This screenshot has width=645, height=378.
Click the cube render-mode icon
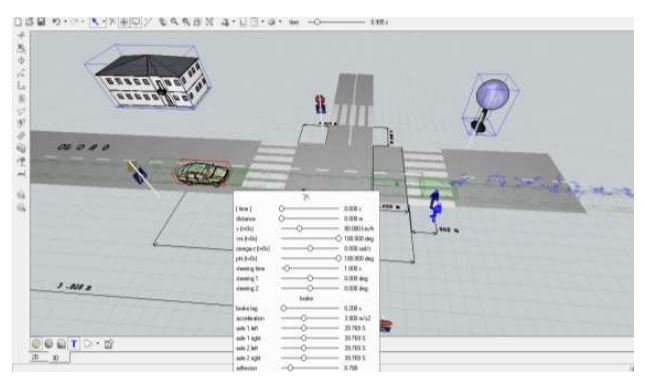click(x=61, y=344)
